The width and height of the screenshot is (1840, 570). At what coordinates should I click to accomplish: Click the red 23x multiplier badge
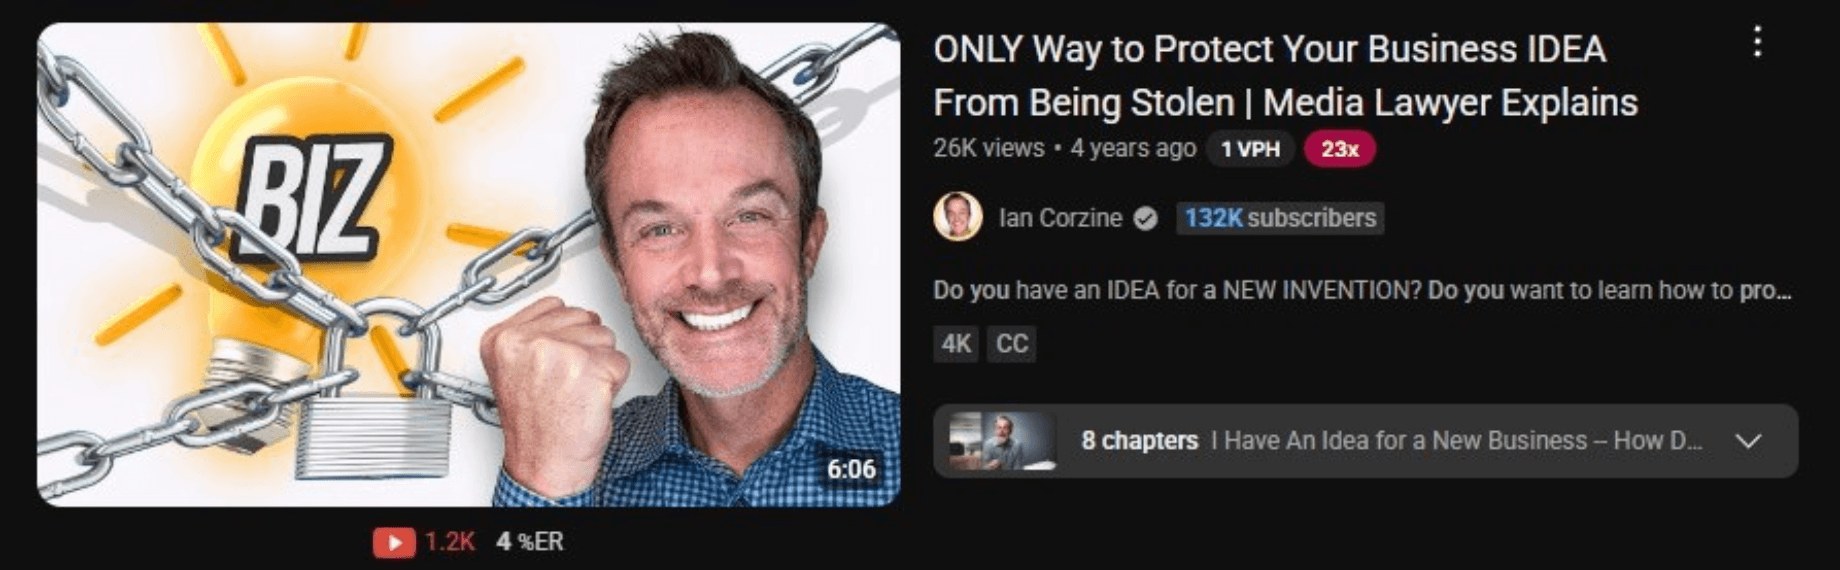tap(1340, 149)
